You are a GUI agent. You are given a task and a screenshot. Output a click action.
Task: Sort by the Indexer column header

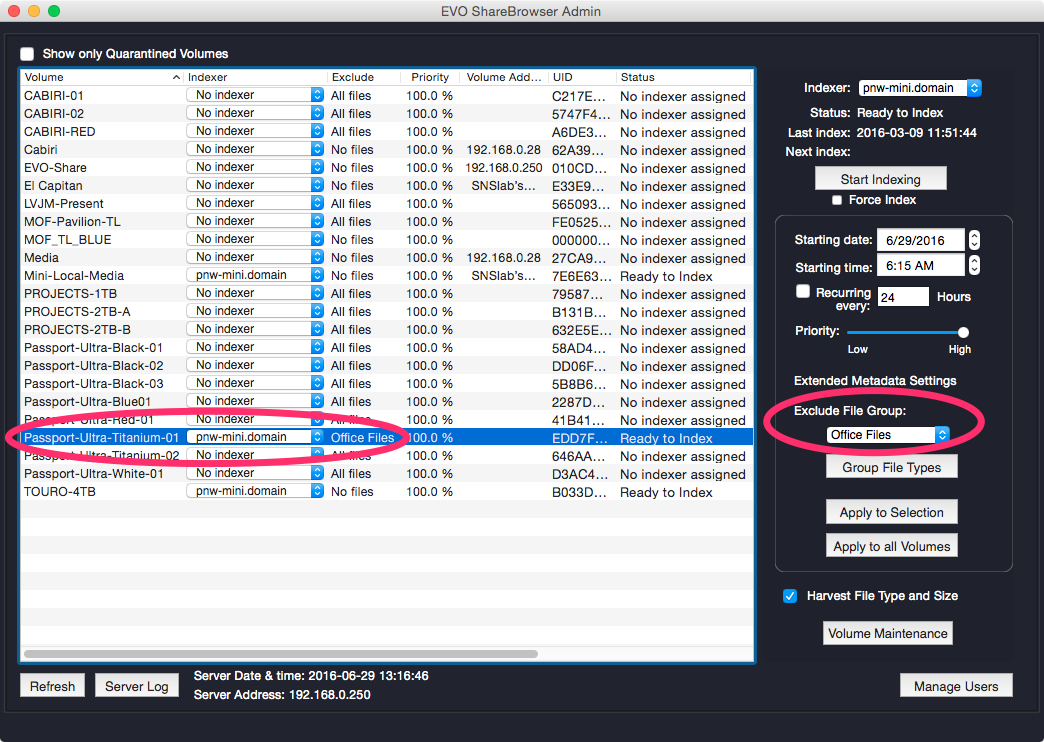click(x=255, y=77)
